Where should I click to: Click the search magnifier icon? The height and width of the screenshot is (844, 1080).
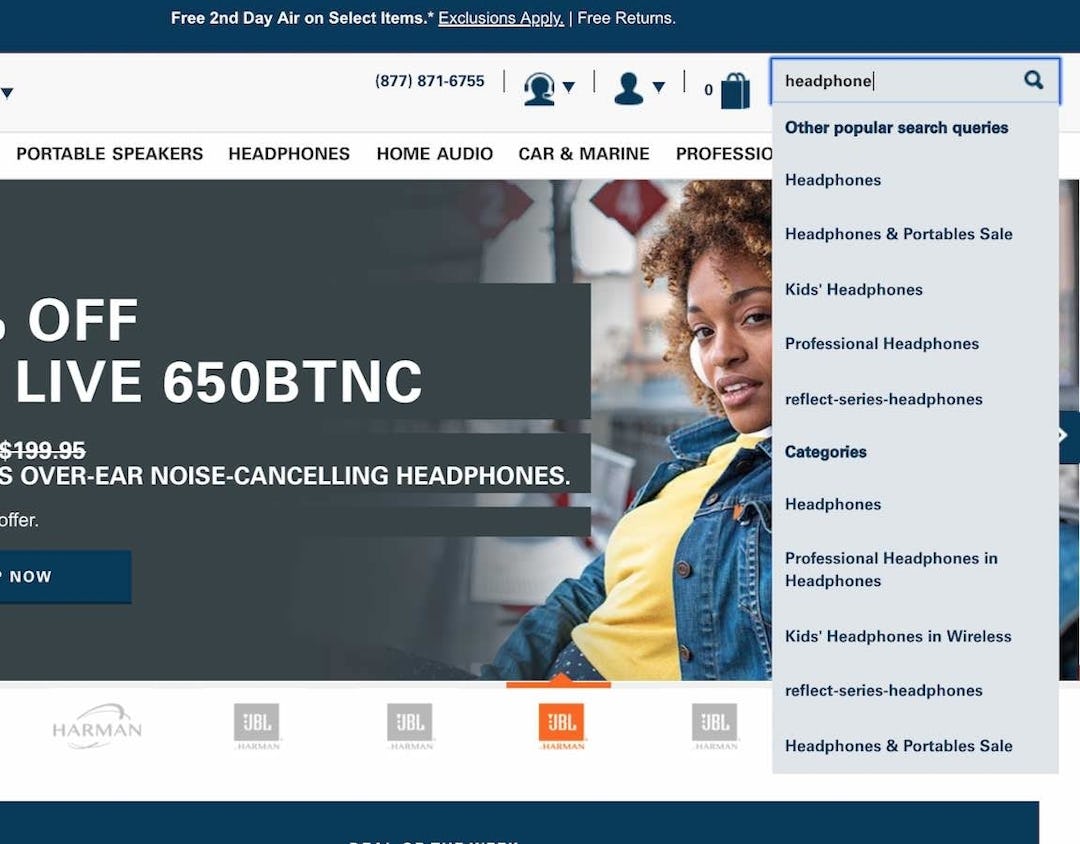1033,80
